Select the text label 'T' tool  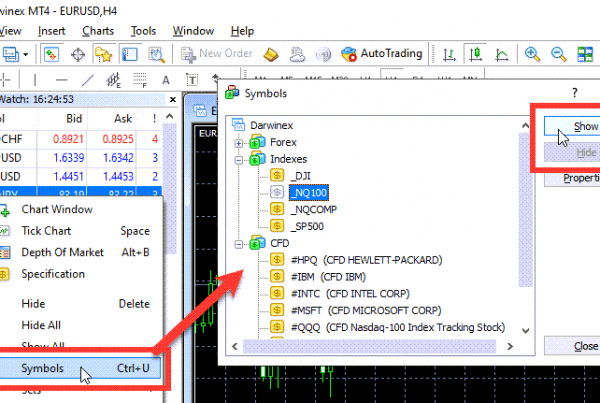click(192, 80)
